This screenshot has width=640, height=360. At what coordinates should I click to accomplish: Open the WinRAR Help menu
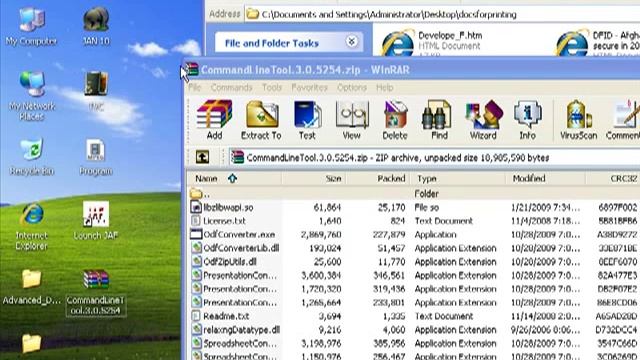[x=384, y=87]
